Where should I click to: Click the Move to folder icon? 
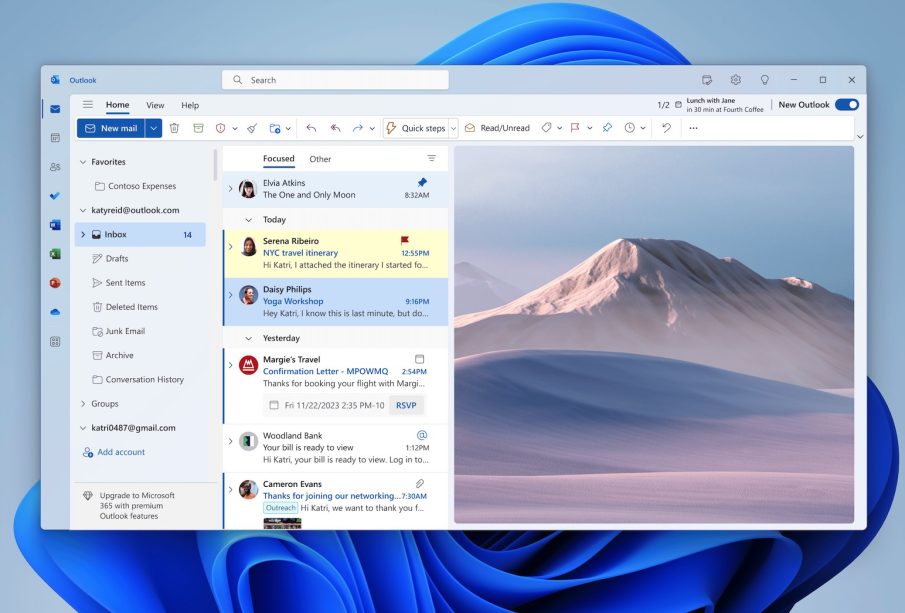coord(275,128)
